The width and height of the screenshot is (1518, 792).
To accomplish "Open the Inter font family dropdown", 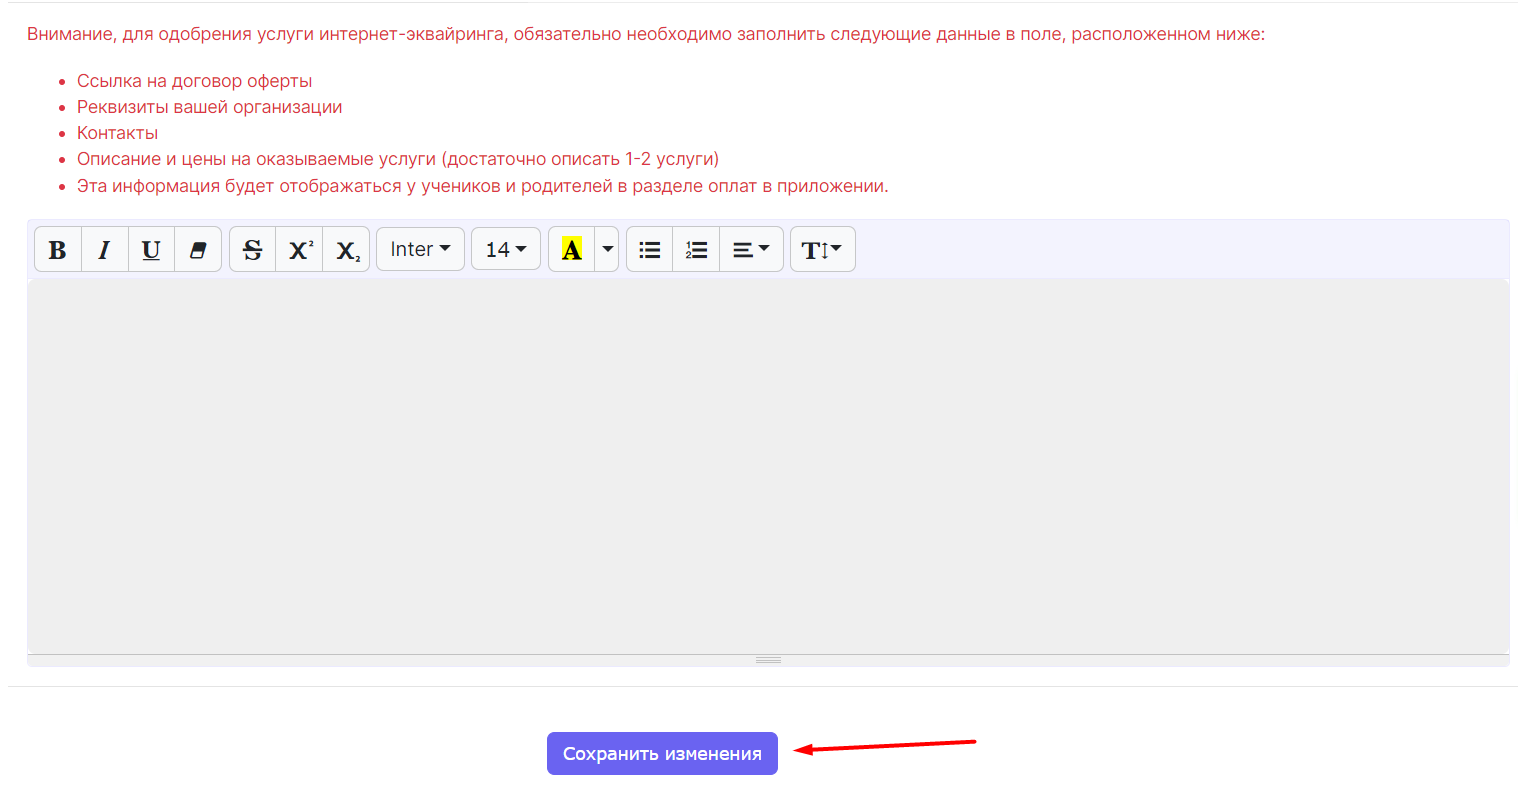I will click(x=420, y=249).
